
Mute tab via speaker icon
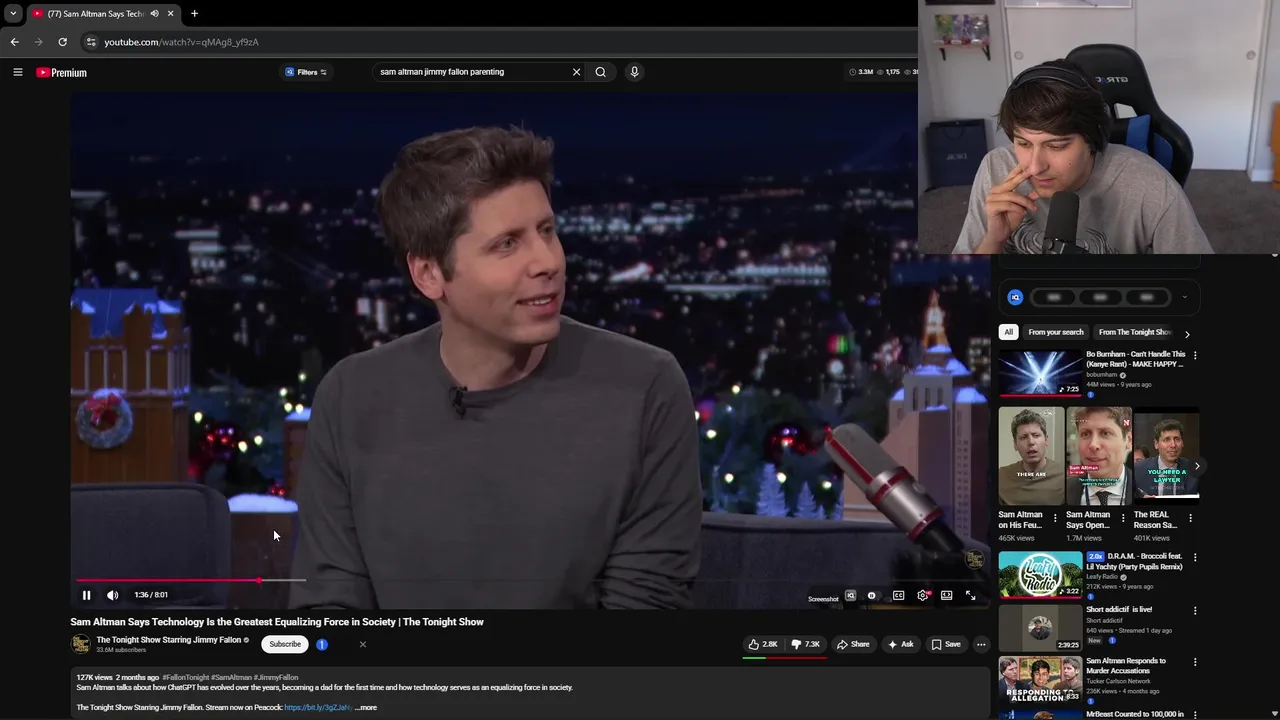click(154, 14)
